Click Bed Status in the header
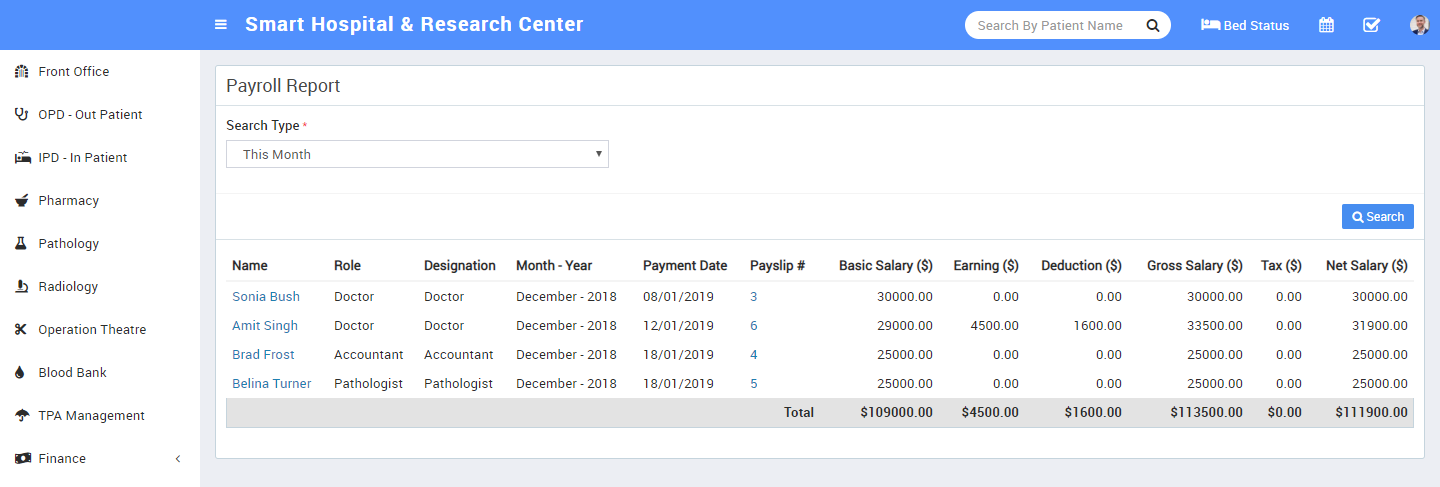Viewport: 1440px width, 487px height. coord(1245,25)
